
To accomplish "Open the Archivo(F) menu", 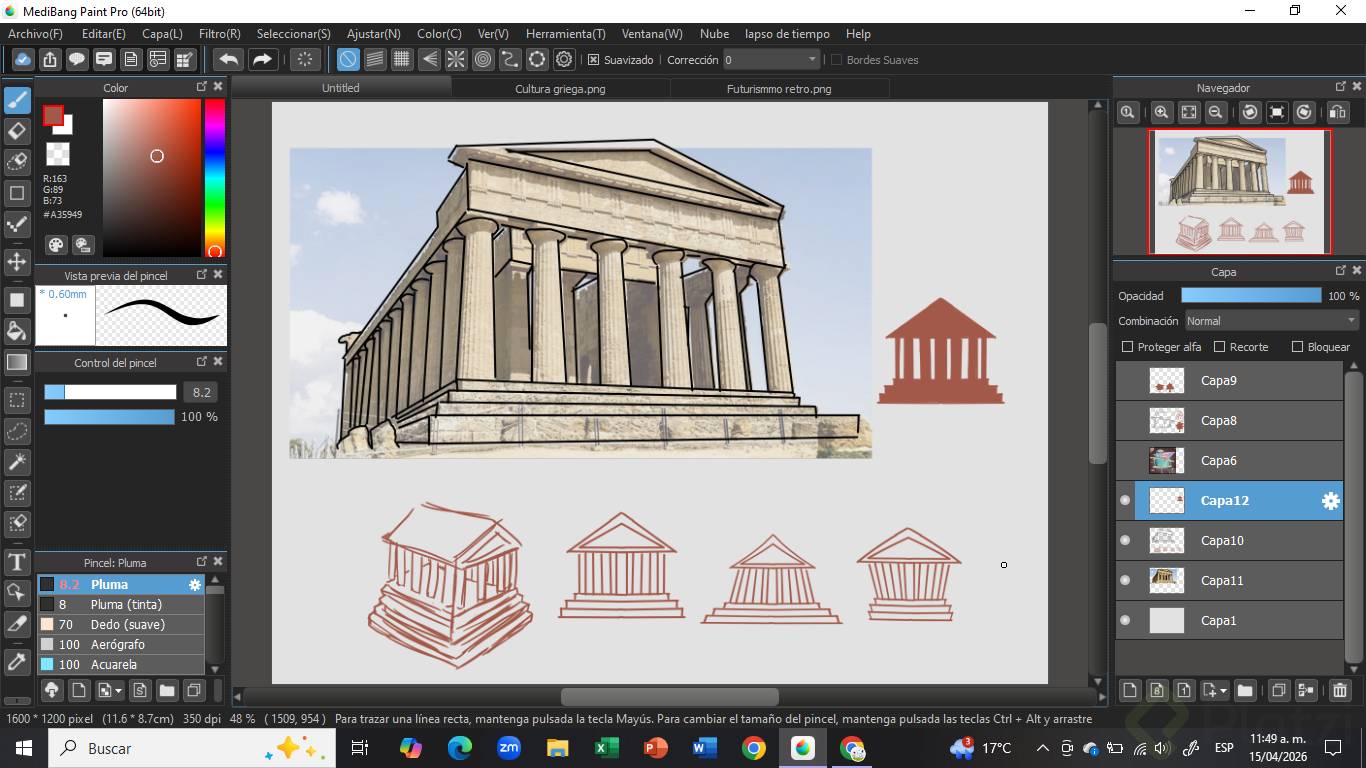I will click(x=35, y=34).
